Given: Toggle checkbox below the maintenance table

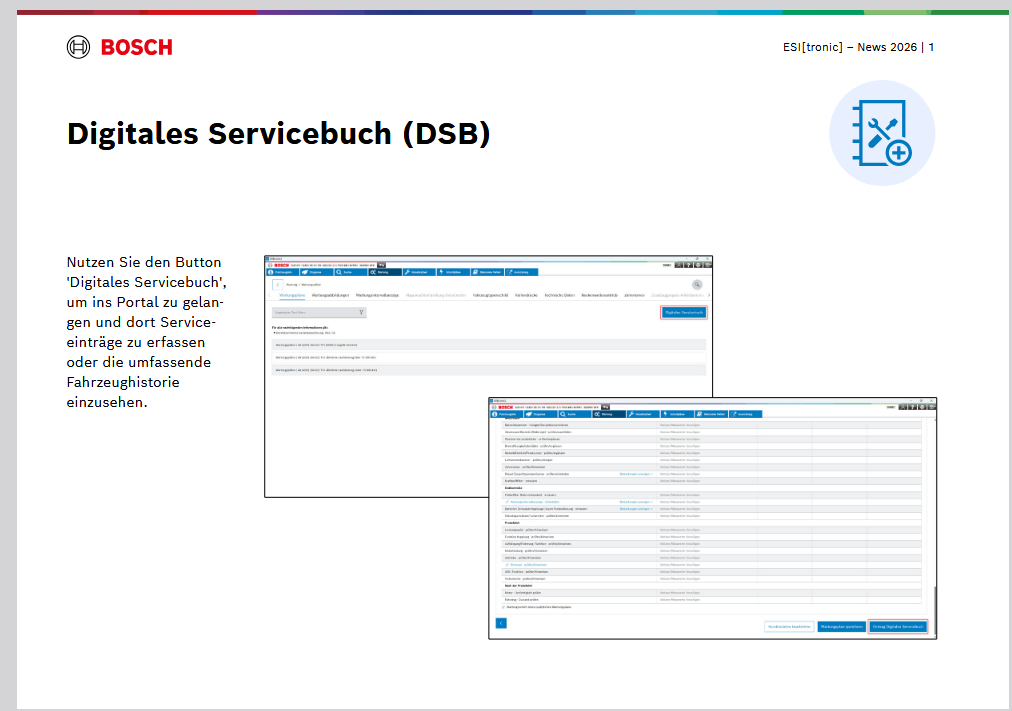Looking at the screenshot, I should (x=503, y=607).
